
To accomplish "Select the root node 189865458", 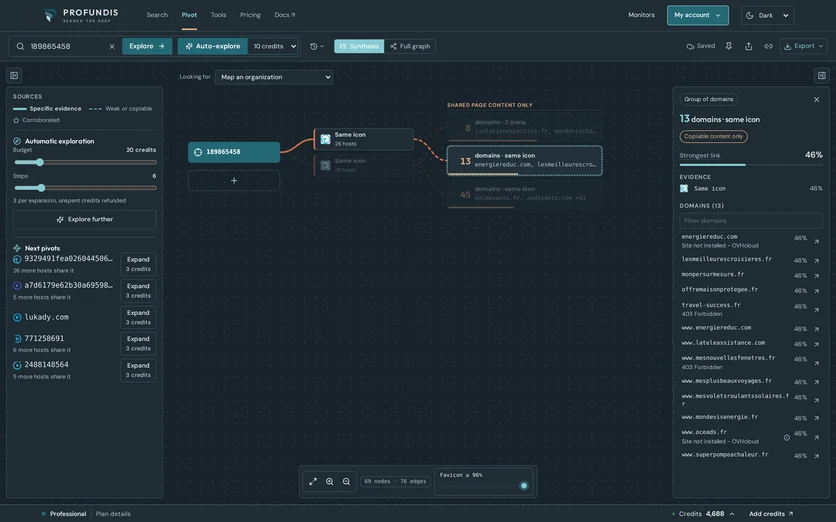I will [234, 152].
